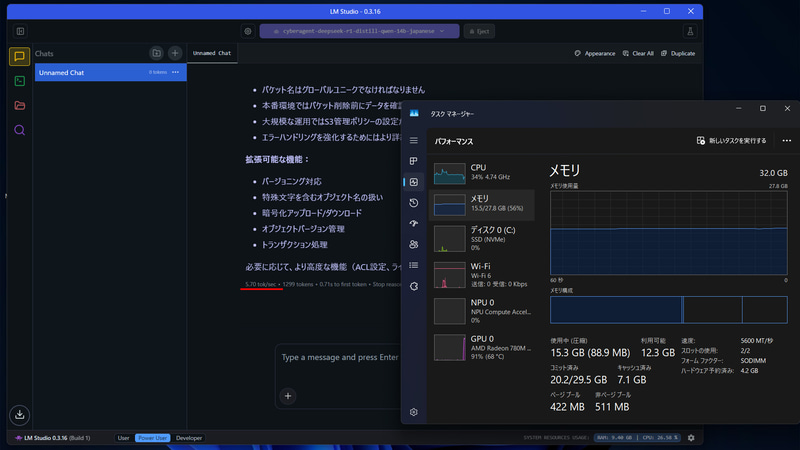This screenshot has height=450, width=800.
Task: Eject the loaded model
Action: 479,31
